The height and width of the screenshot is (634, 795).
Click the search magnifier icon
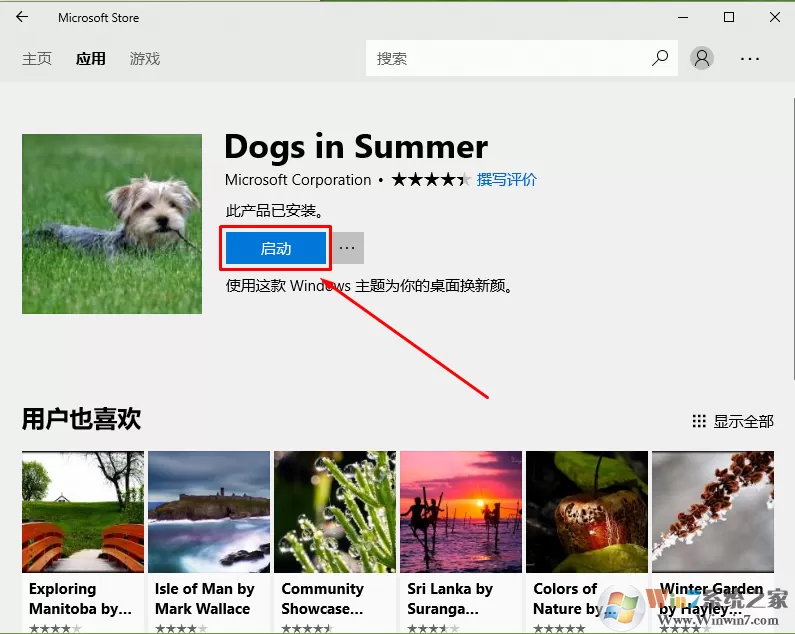pos(660,58)
